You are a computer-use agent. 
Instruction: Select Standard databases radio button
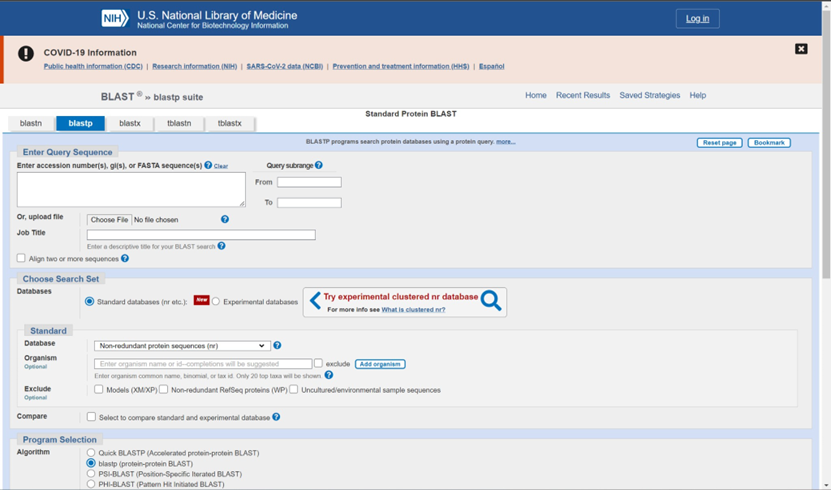[x=90, y=301]
